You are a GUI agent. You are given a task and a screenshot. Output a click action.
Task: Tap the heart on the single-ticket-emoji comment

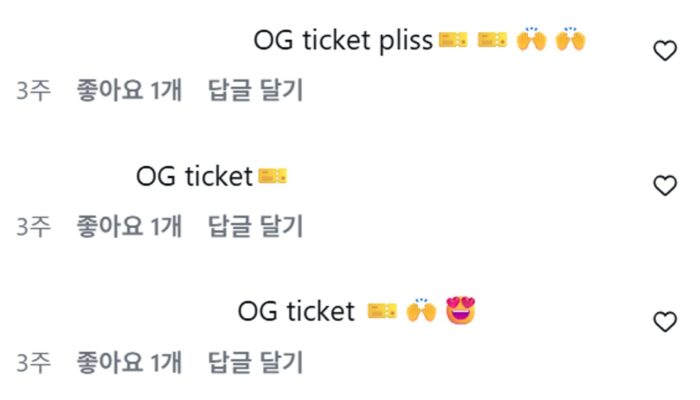click(665, 186)
